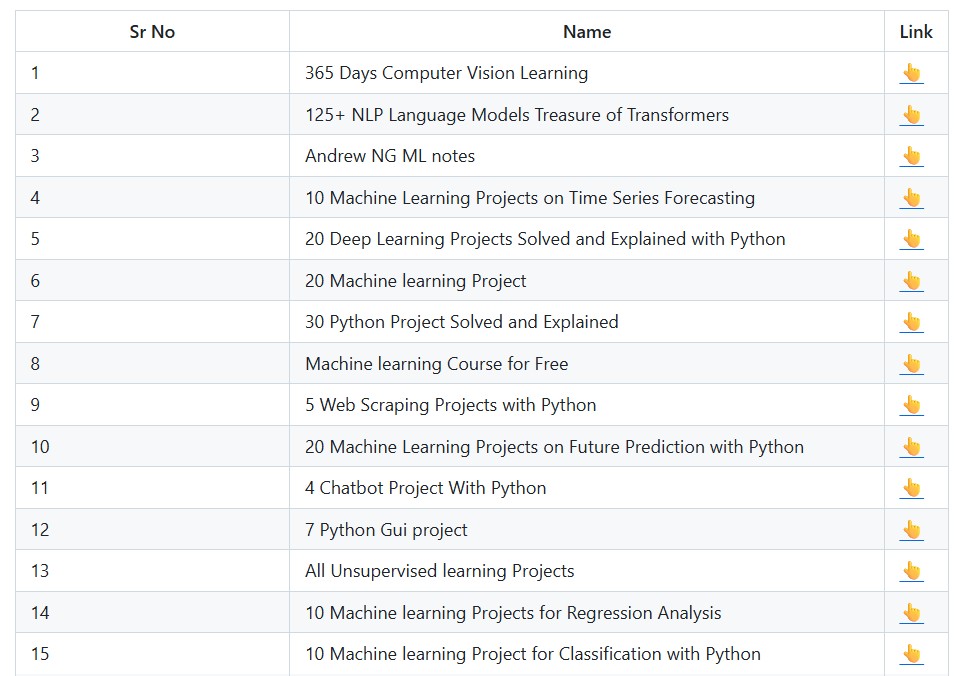Click the link icon for 7 Python Gui project
The height and width of the screenshot is (676, 963).
pos(911,530)
